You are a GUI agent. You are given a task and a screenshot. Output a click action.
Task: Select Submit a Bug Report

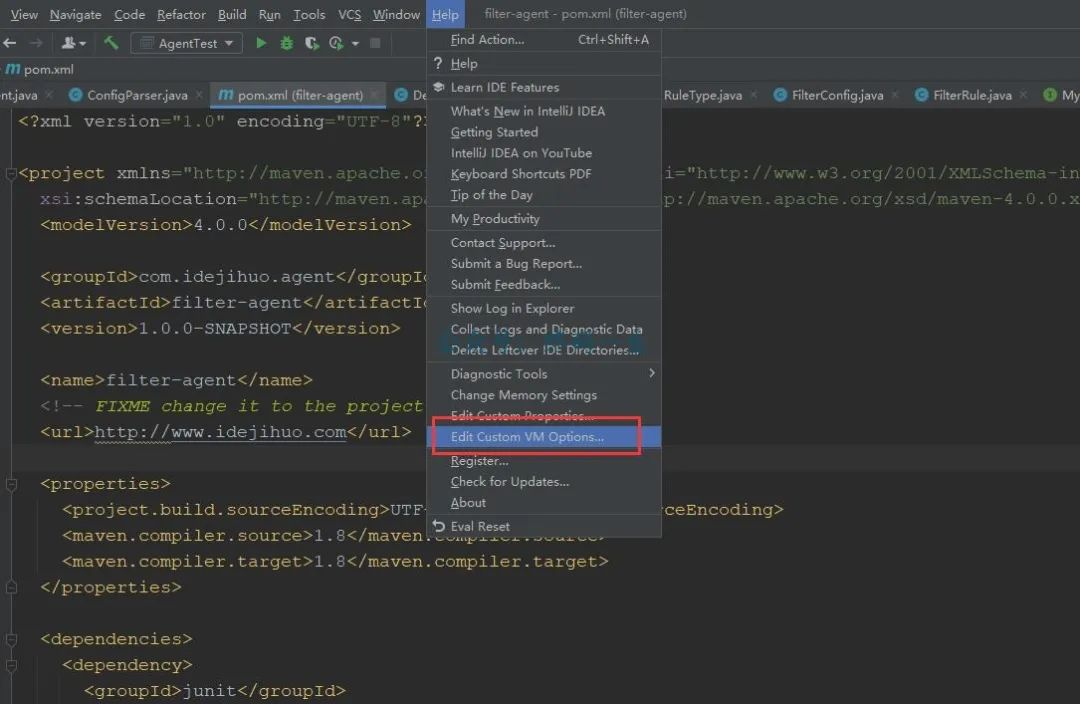[544, 264]
